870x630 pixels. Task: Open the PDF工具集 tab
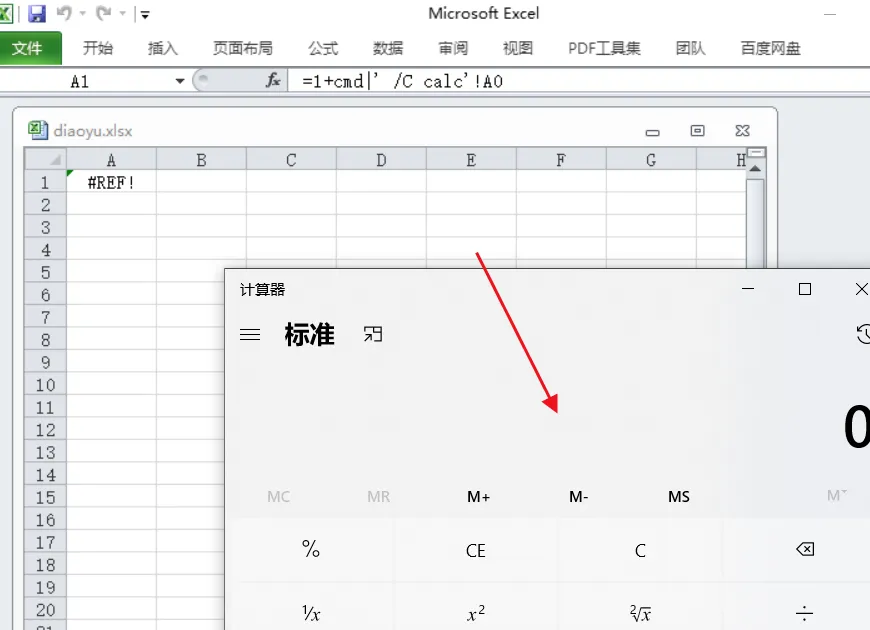604,48
